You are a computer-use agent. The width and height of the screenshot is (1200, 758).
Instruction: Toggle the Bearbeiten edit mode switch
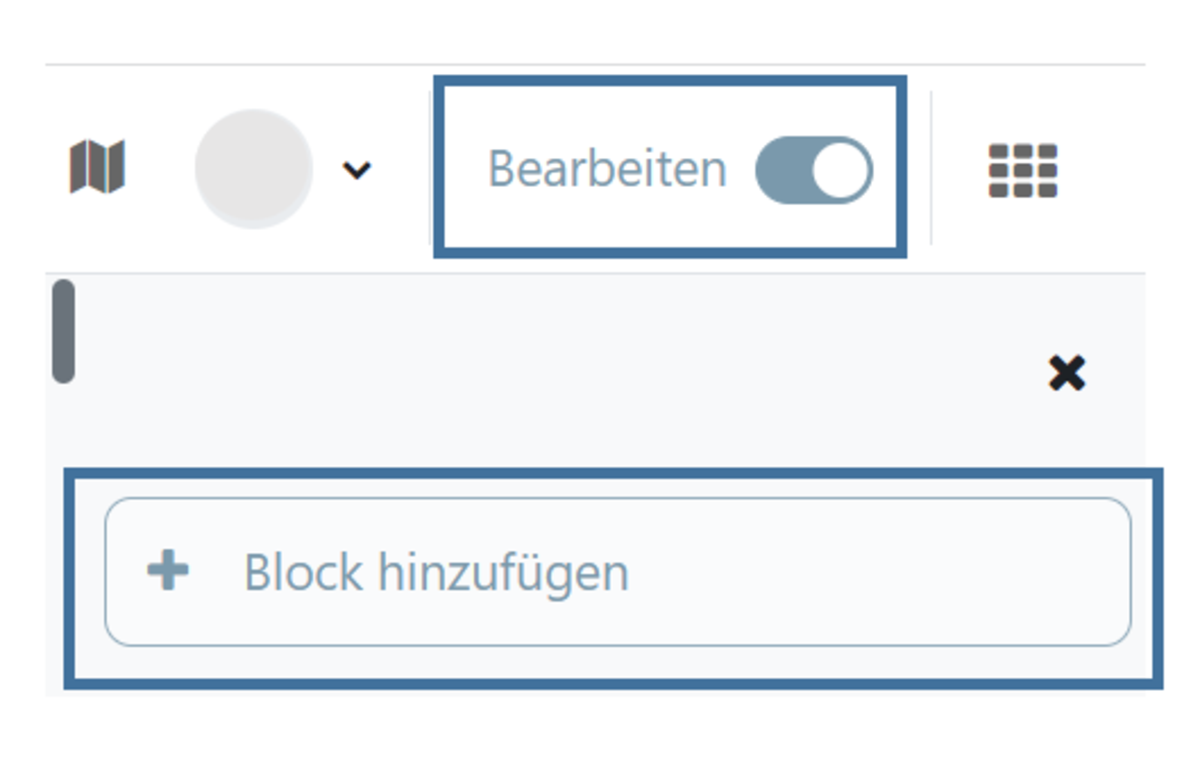click(813, 170)
